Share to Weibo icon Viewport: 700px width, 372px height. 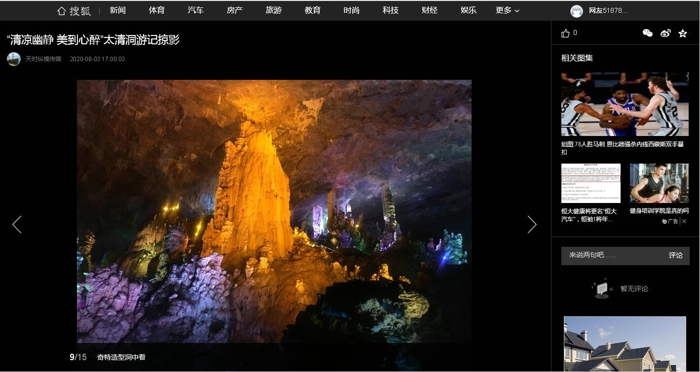point(666,33)
